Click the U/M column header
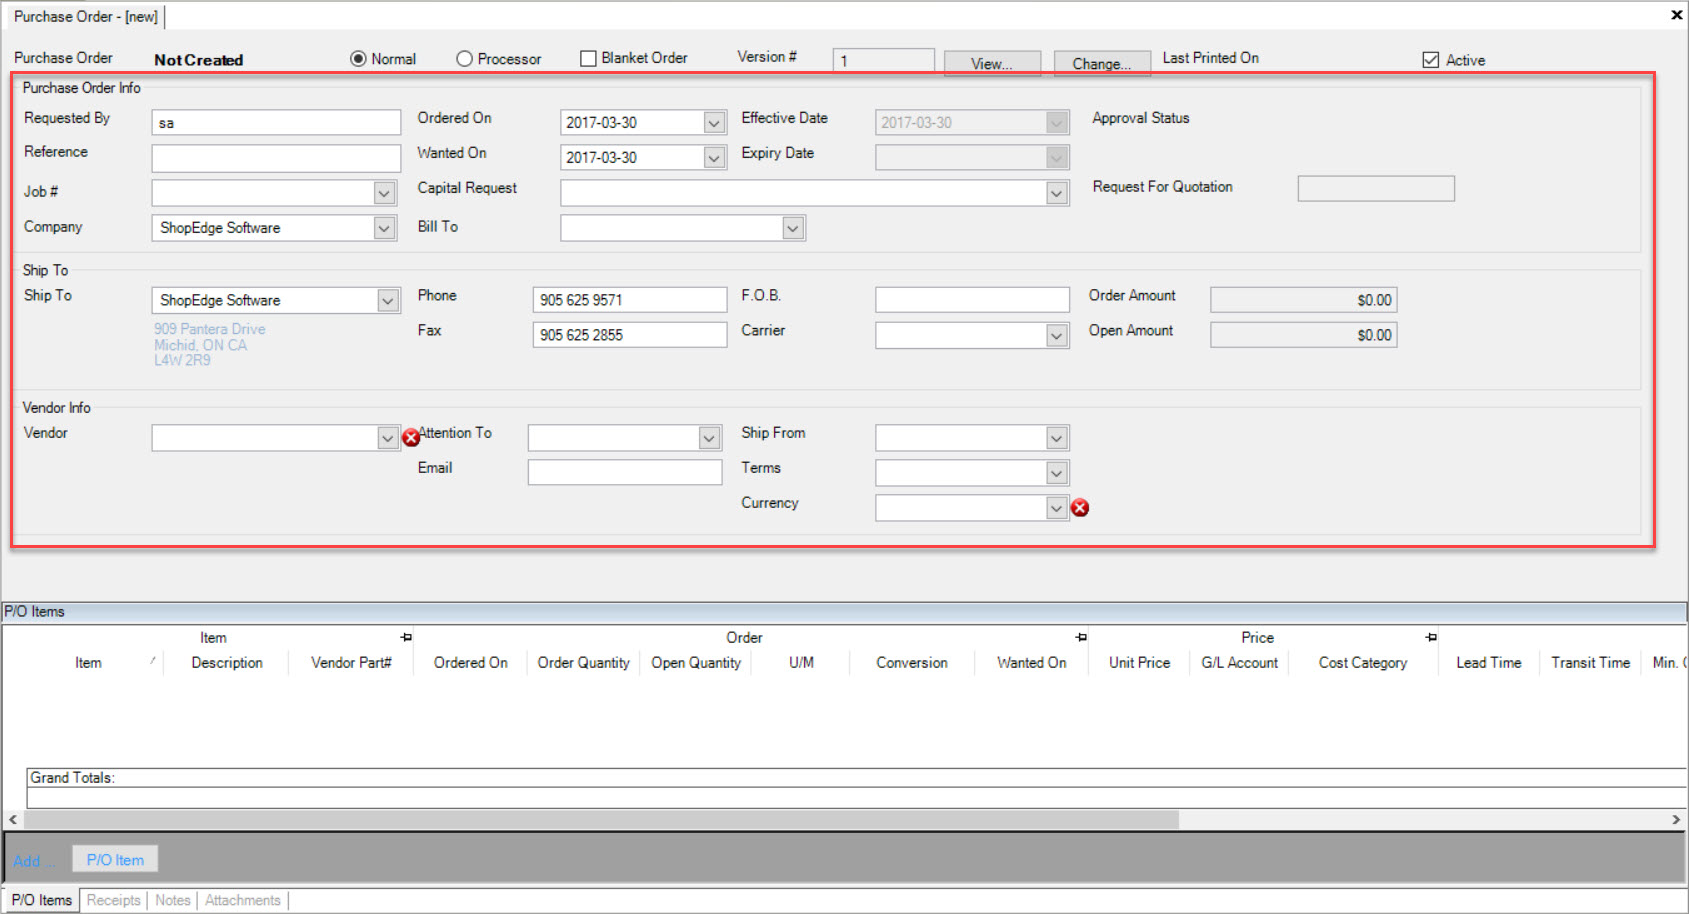Screen dimensions: 1689x914 pyautogui.click(x=801, y=663)
